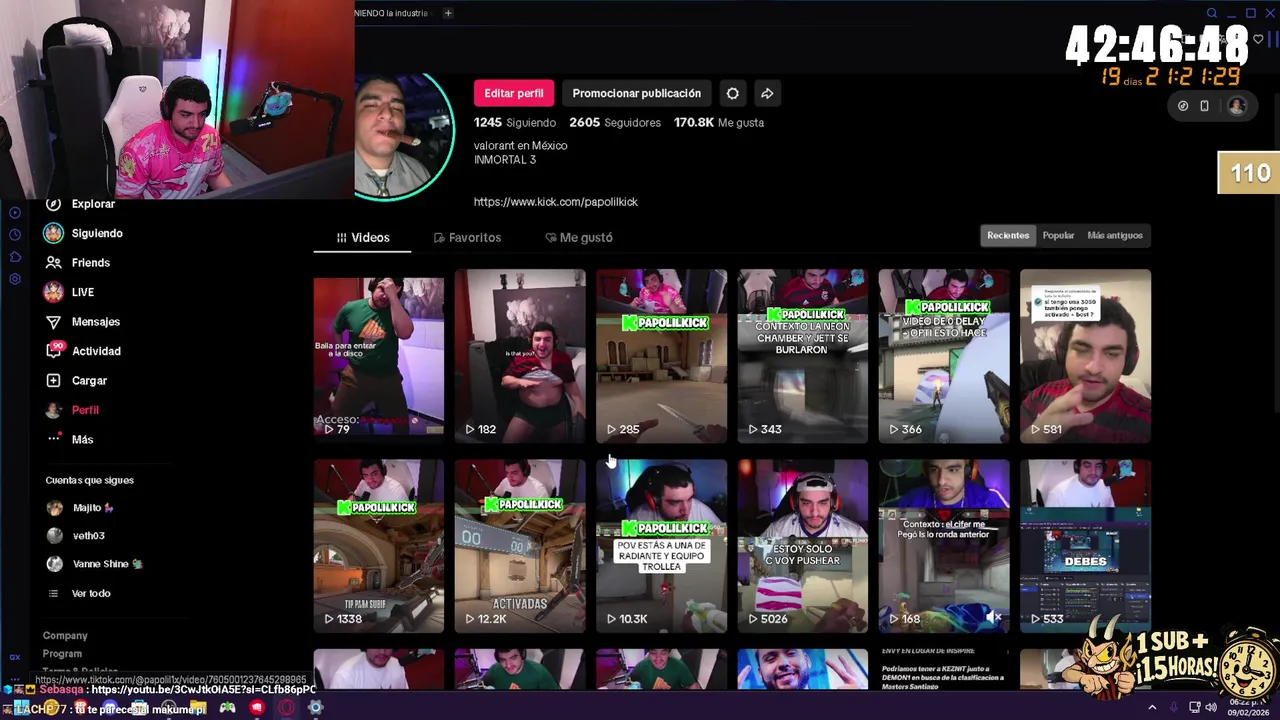Open video thumbnail with 10.3K views

pyautogui.click(x=662, y=546)
